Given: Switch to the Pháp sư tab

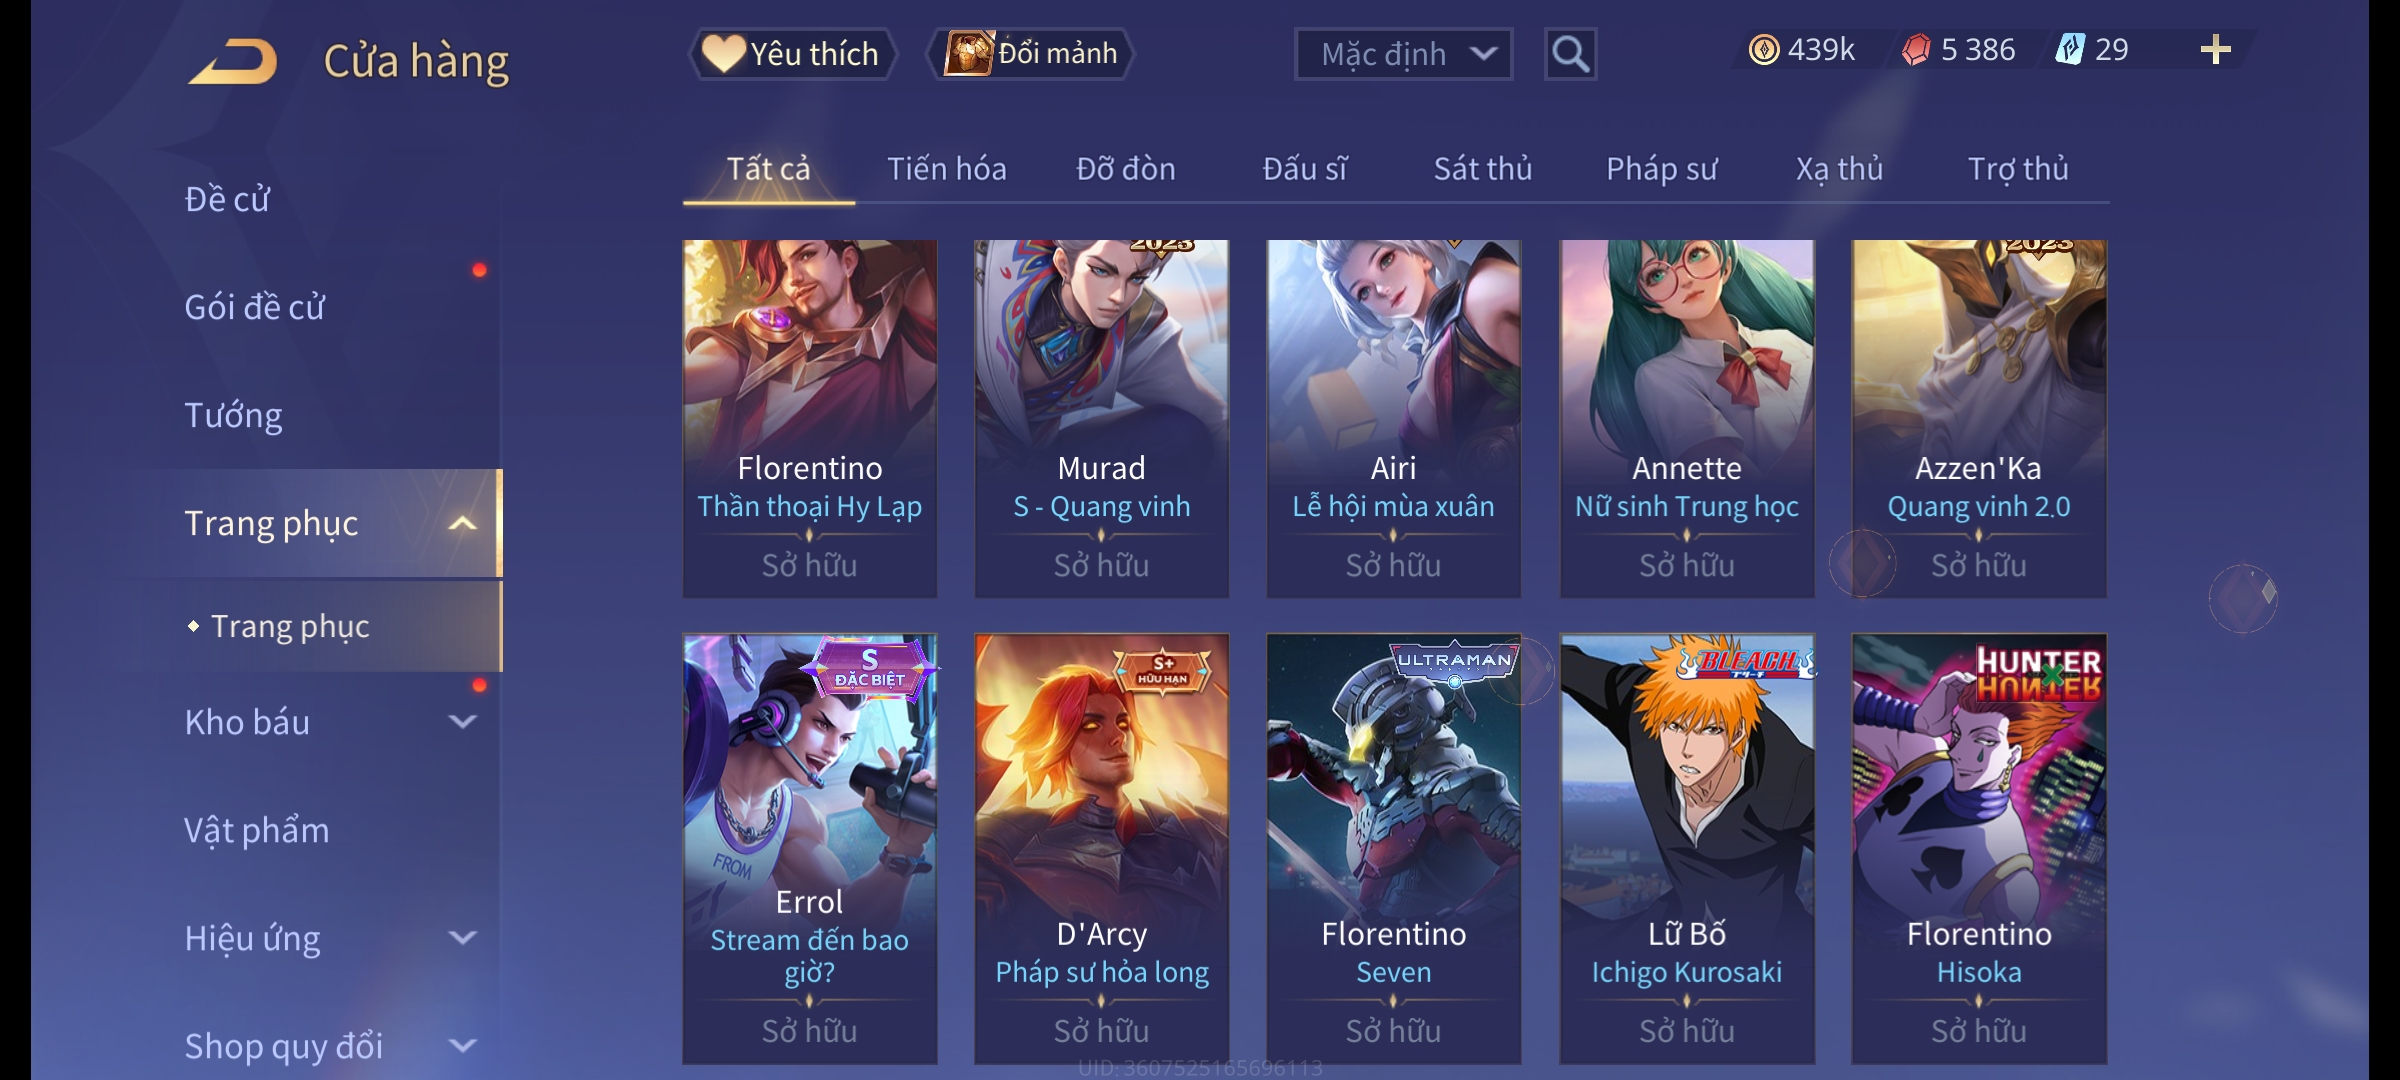Looking at the screenshot, I should pyautogui.click(x=1661, y=169).
